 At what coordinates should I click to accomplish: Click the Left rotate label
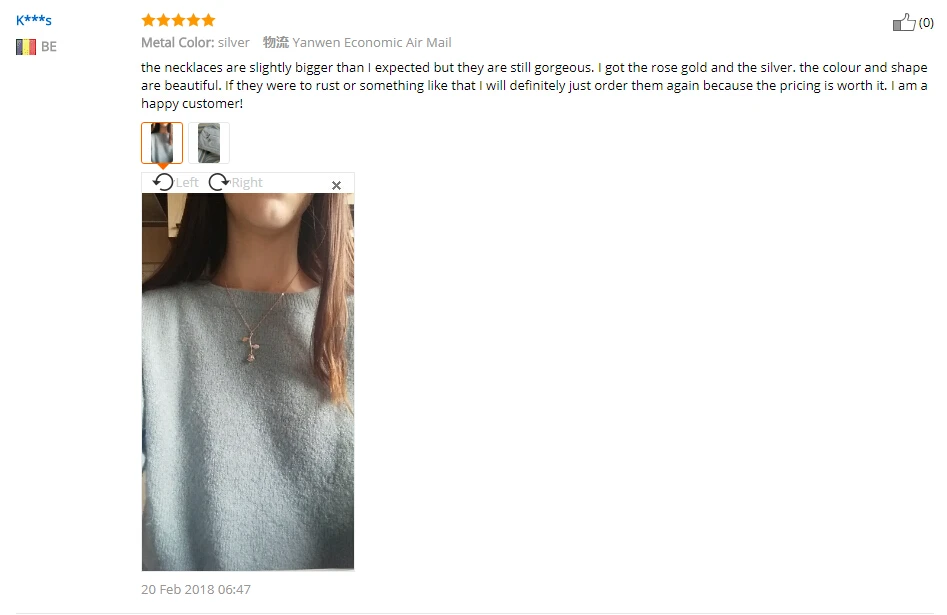(x=187, y=182)
